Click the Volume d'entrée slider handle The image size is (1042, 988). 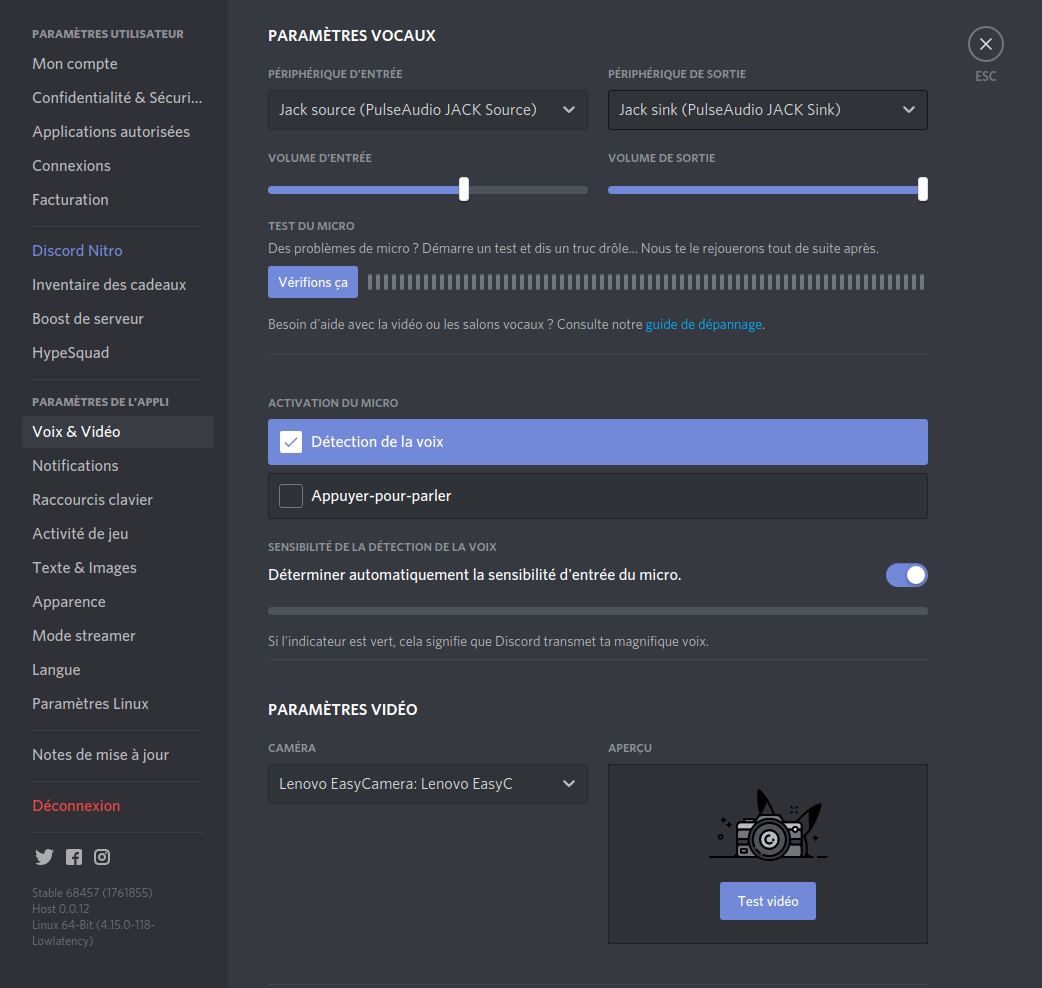464,189
